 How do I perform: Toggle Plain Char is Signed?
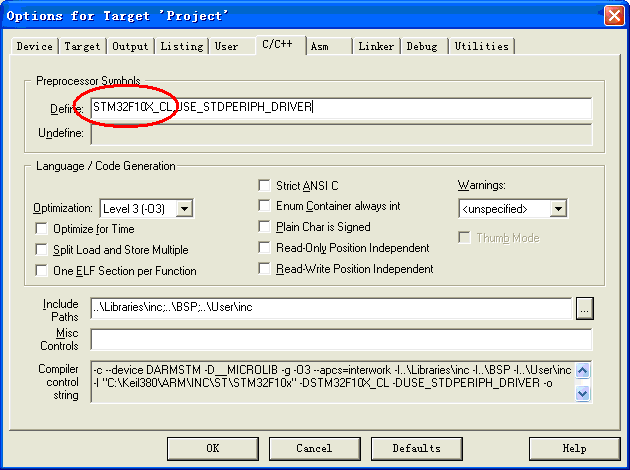click(265, 227)
